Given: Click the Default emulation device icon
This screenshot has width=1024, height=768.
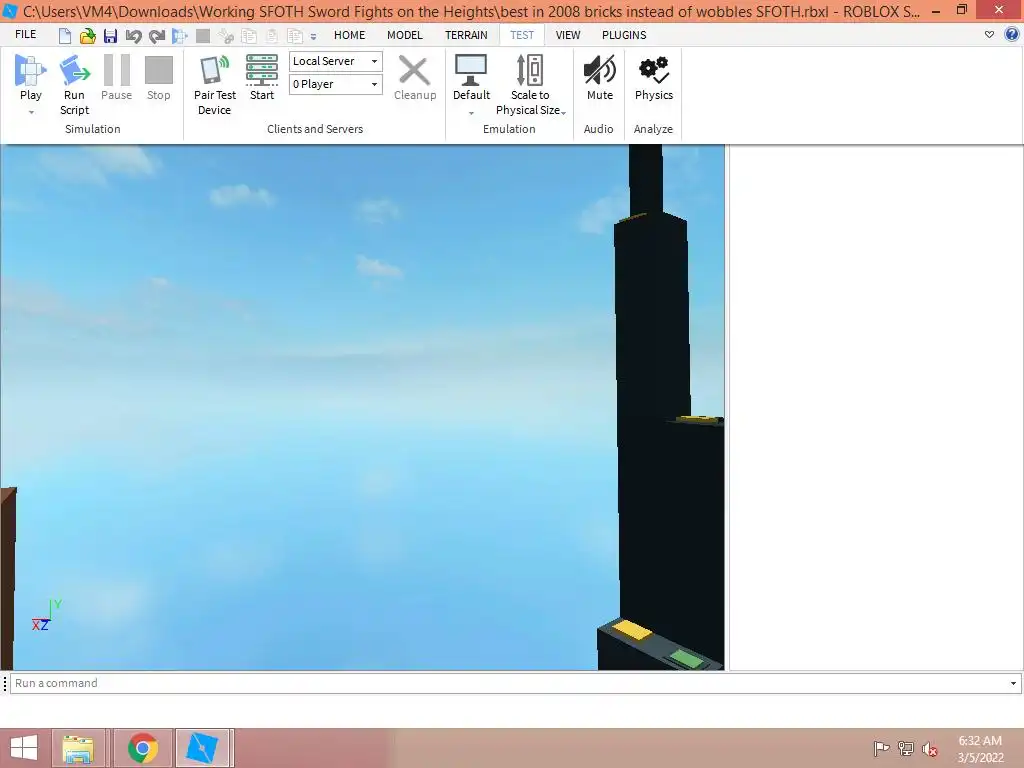Looking at the screenshot, I should coord(471,70).
